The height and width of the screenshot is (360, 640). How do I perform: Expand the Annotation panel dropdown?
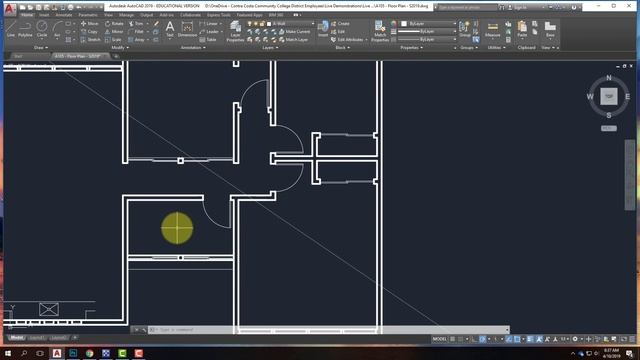click(x=193, y=48)
